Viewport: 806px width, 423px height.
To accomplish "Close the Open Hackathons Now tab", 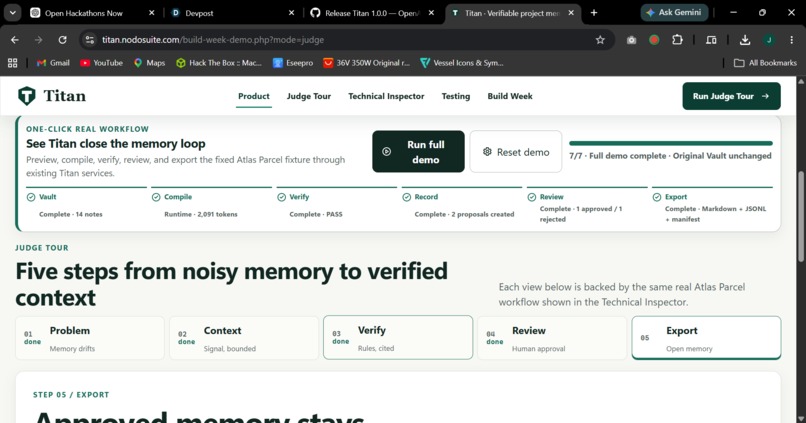I will [151, 13].
